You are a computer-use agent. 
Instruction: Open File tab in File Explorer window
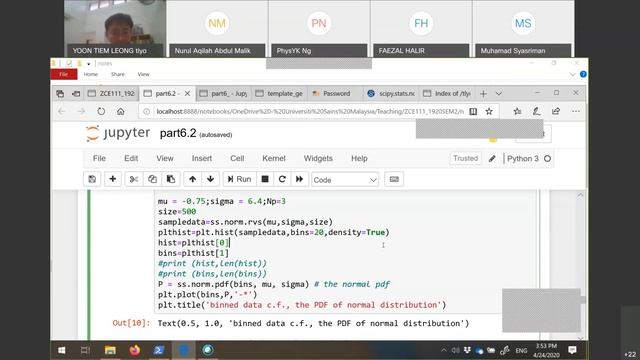[x=64, y=74]
